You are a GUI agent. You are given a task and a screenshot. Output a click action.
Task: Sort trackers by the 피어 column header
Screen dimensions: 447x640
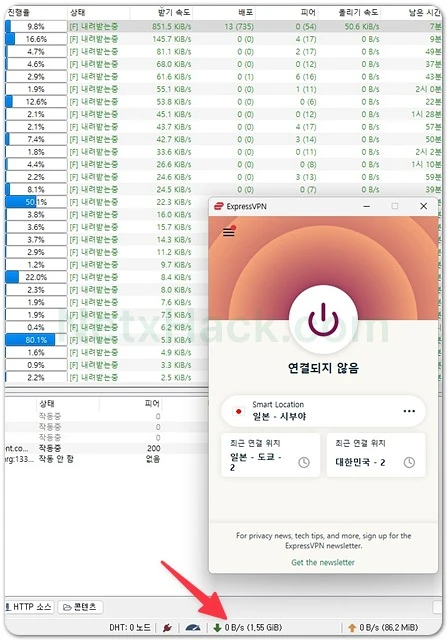pyautogui.click(x=131, y=404)
